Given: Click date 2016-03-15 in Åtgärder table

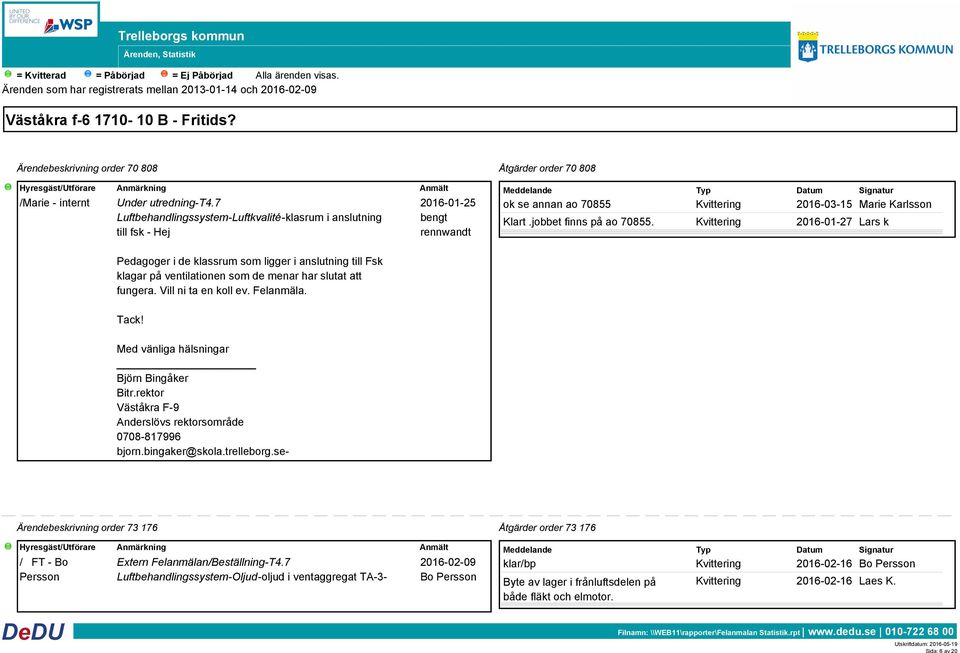Looking at the screenshot, I should tap(823, 204).
